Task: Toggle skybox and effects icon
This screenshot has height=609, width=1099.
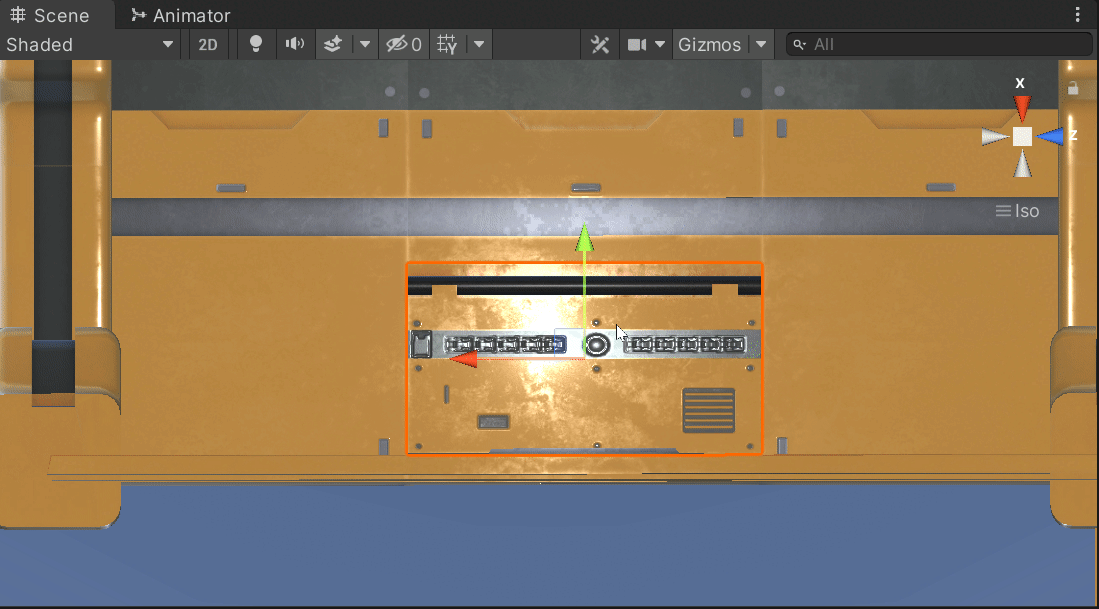Action: point(333,44)
